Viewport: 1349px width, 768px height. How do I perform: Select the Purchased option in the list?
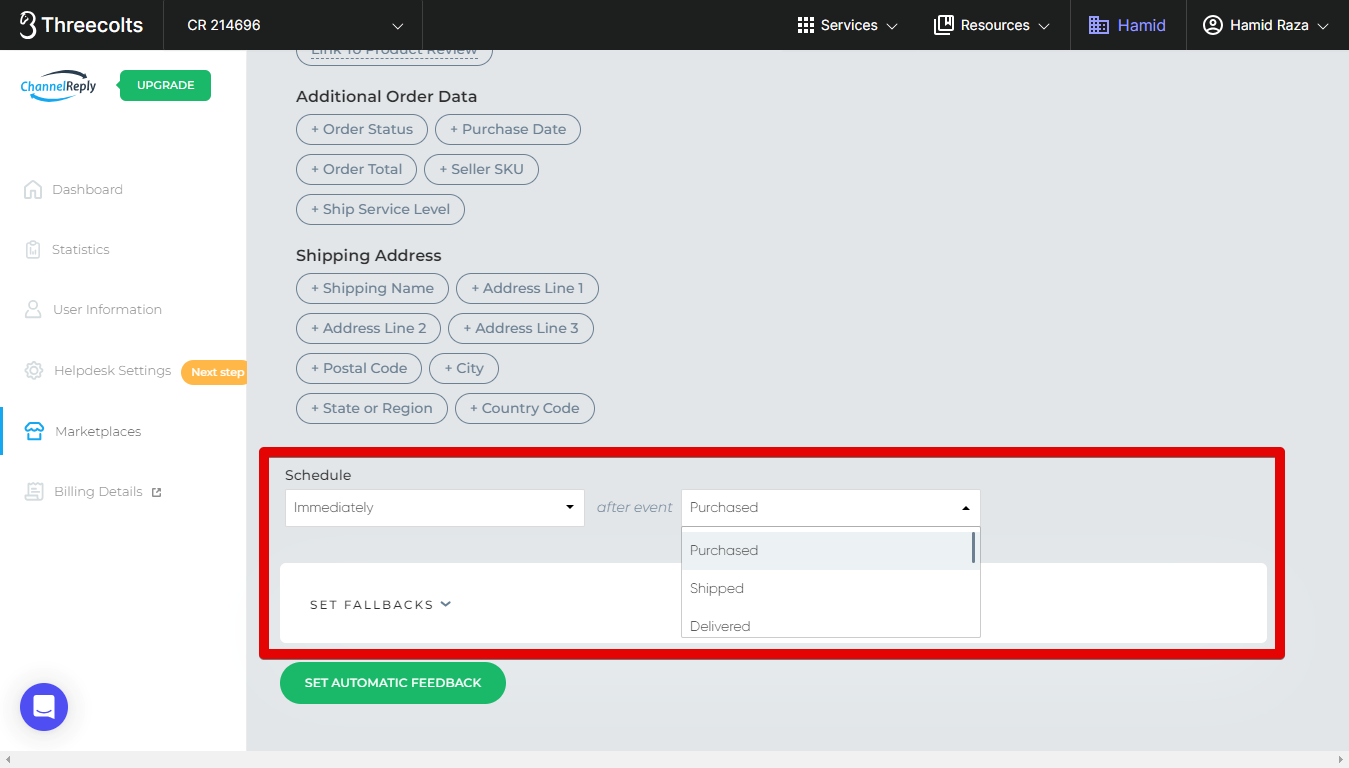[x=826, y=550]
